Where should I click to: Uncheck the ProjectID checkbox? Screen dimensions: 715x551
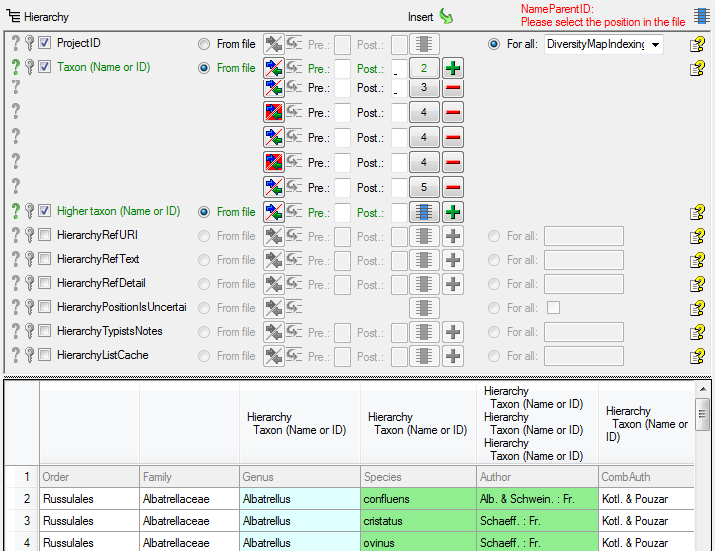click(45, 44)
